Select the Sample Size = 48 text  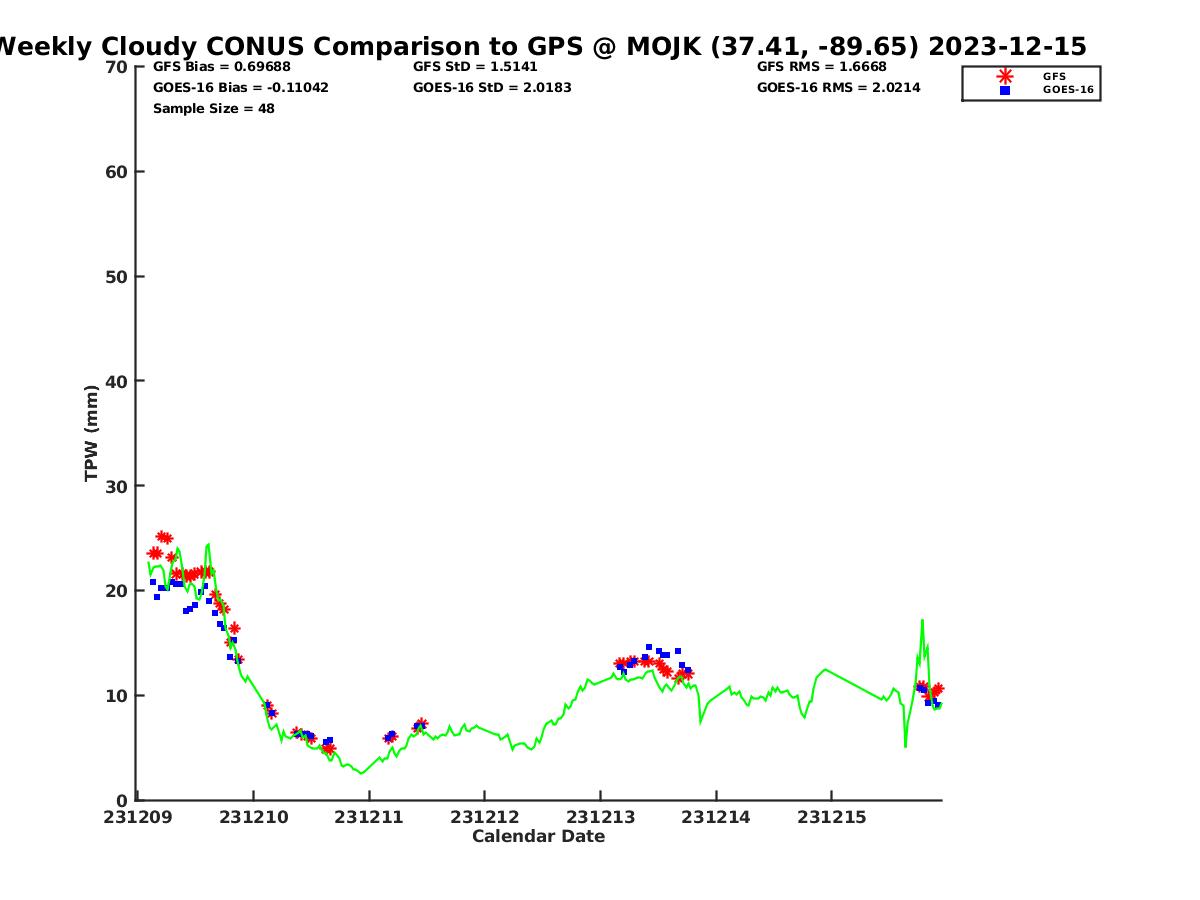click(x=213, y=109)
